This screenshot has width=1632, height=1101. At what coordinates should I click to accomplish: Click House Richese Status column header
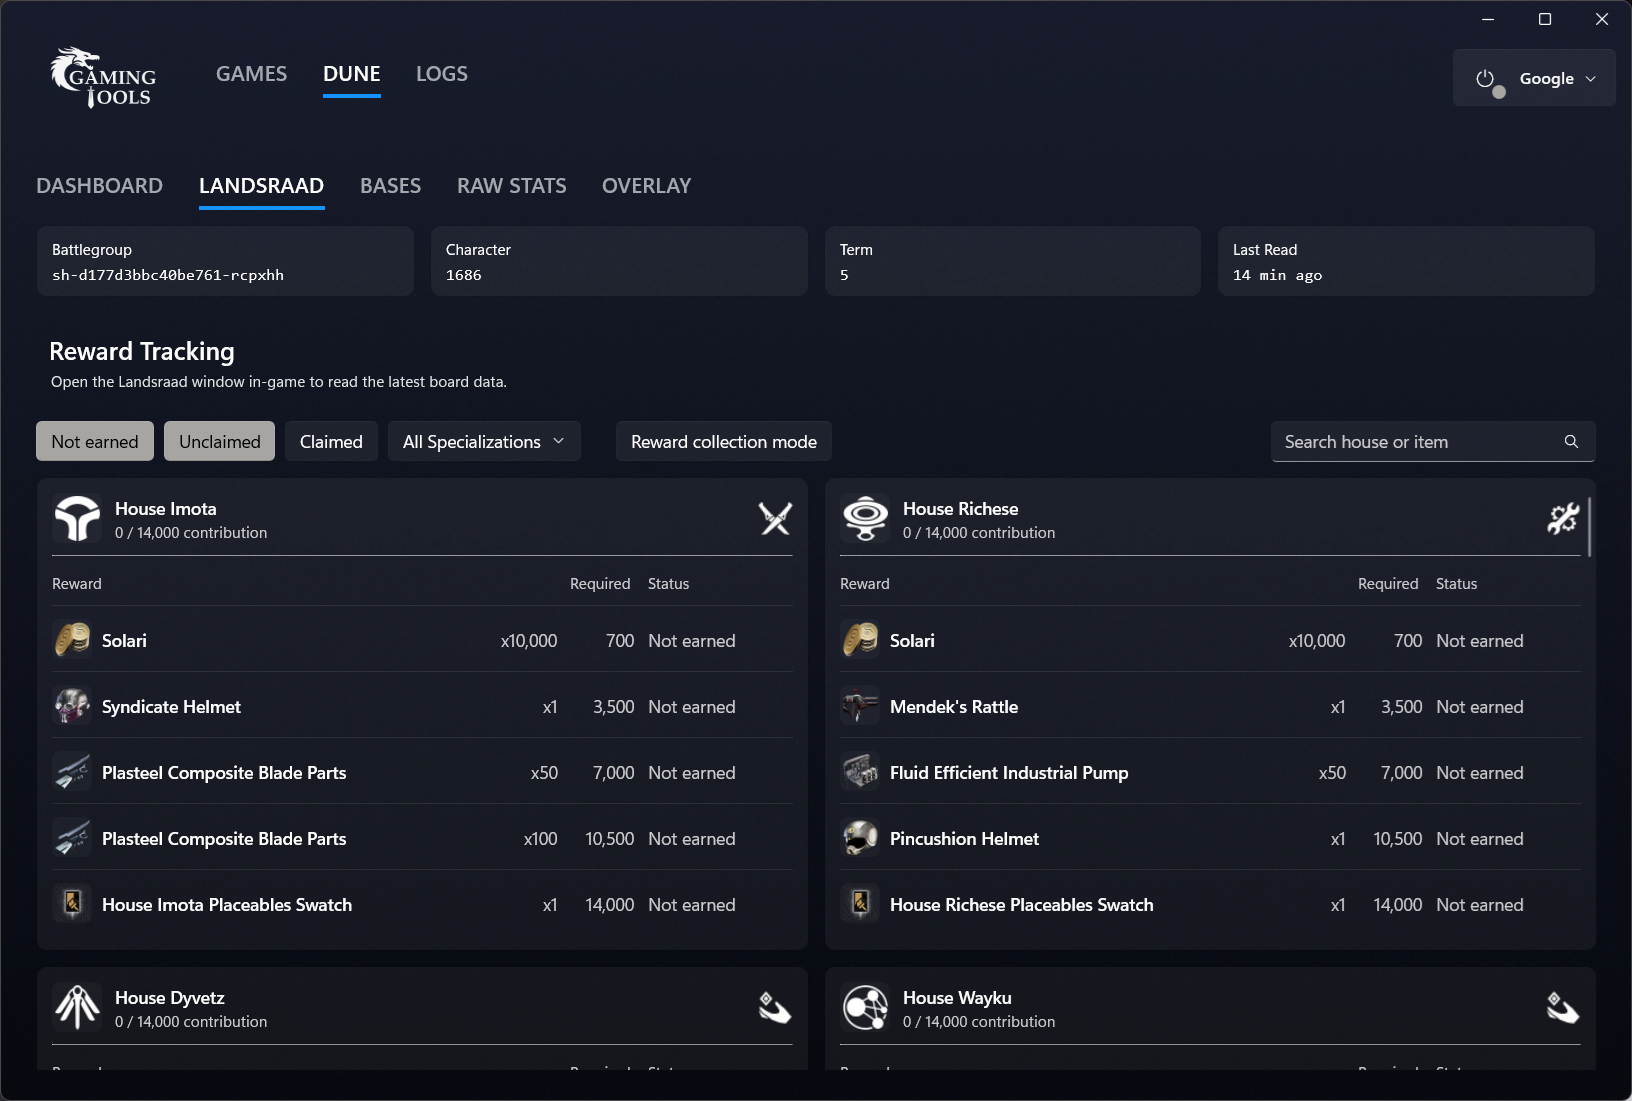coord(1456,584)
